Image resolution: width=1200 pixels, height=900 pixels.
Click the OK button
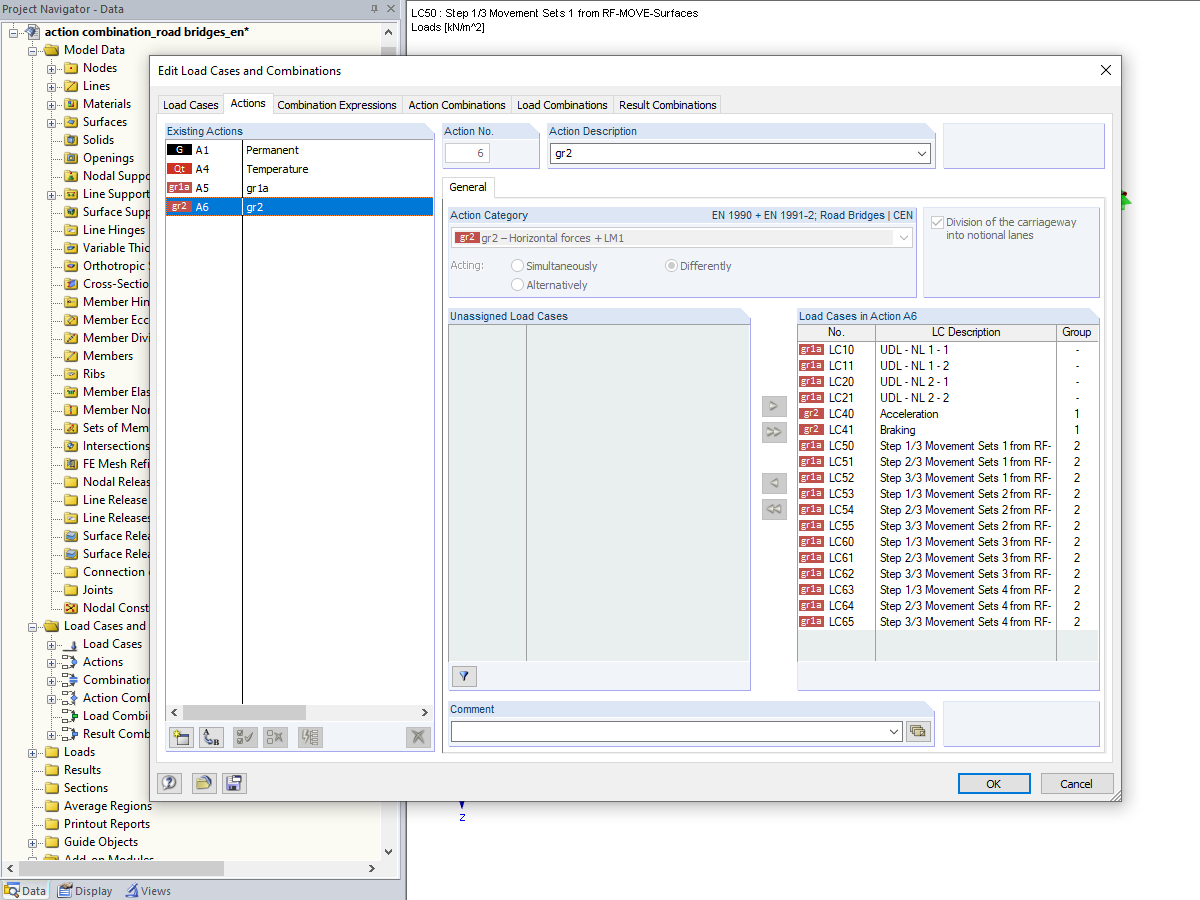(994, 783)
